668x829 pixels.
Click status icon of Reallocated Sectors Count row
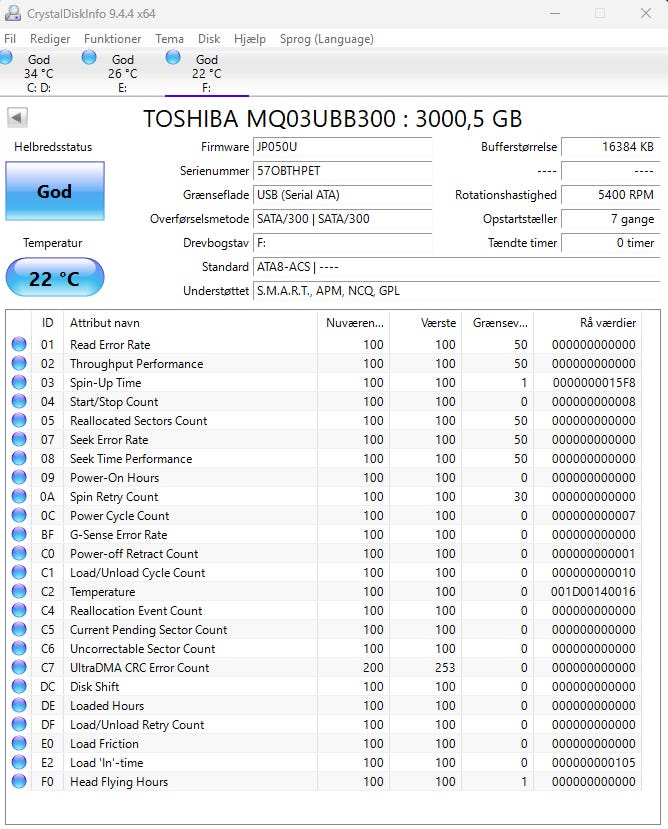pos(19,420)
